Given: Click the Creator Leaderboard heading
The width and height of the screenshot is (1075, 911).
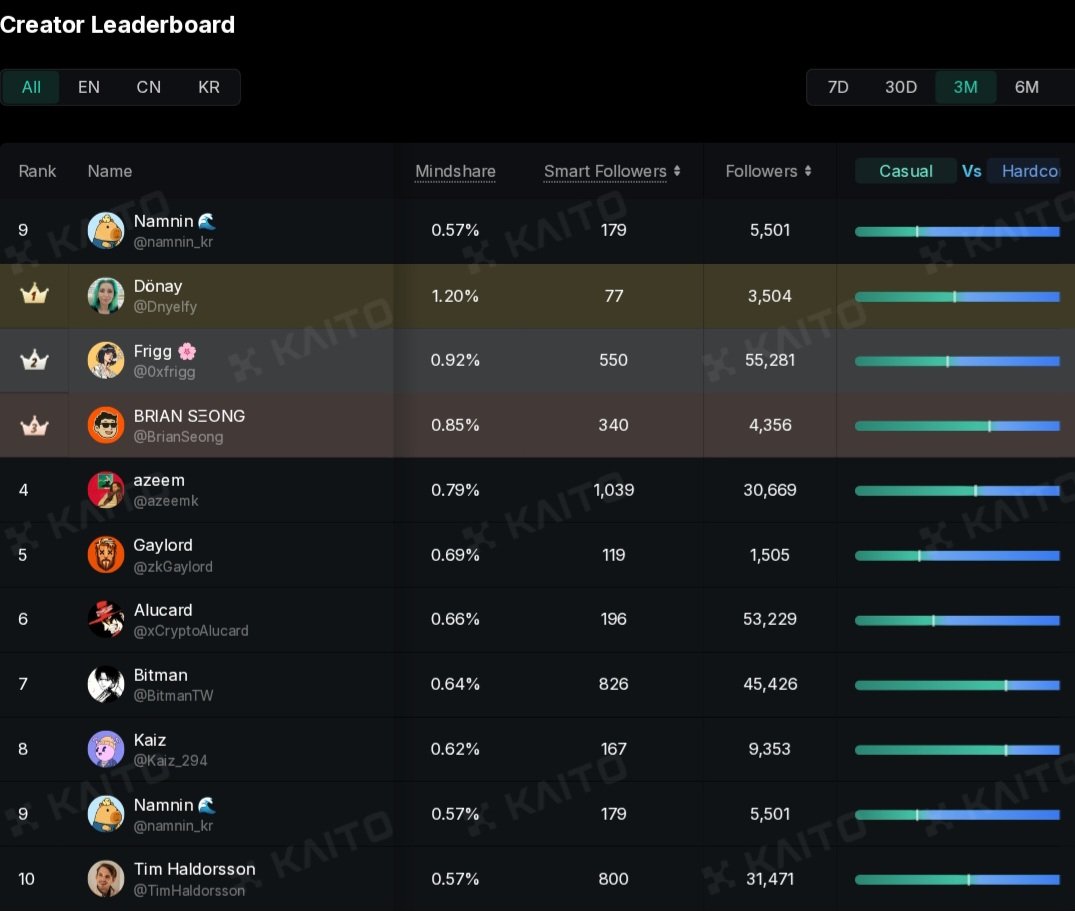Looking at the screenshot, I should (117, 25).
